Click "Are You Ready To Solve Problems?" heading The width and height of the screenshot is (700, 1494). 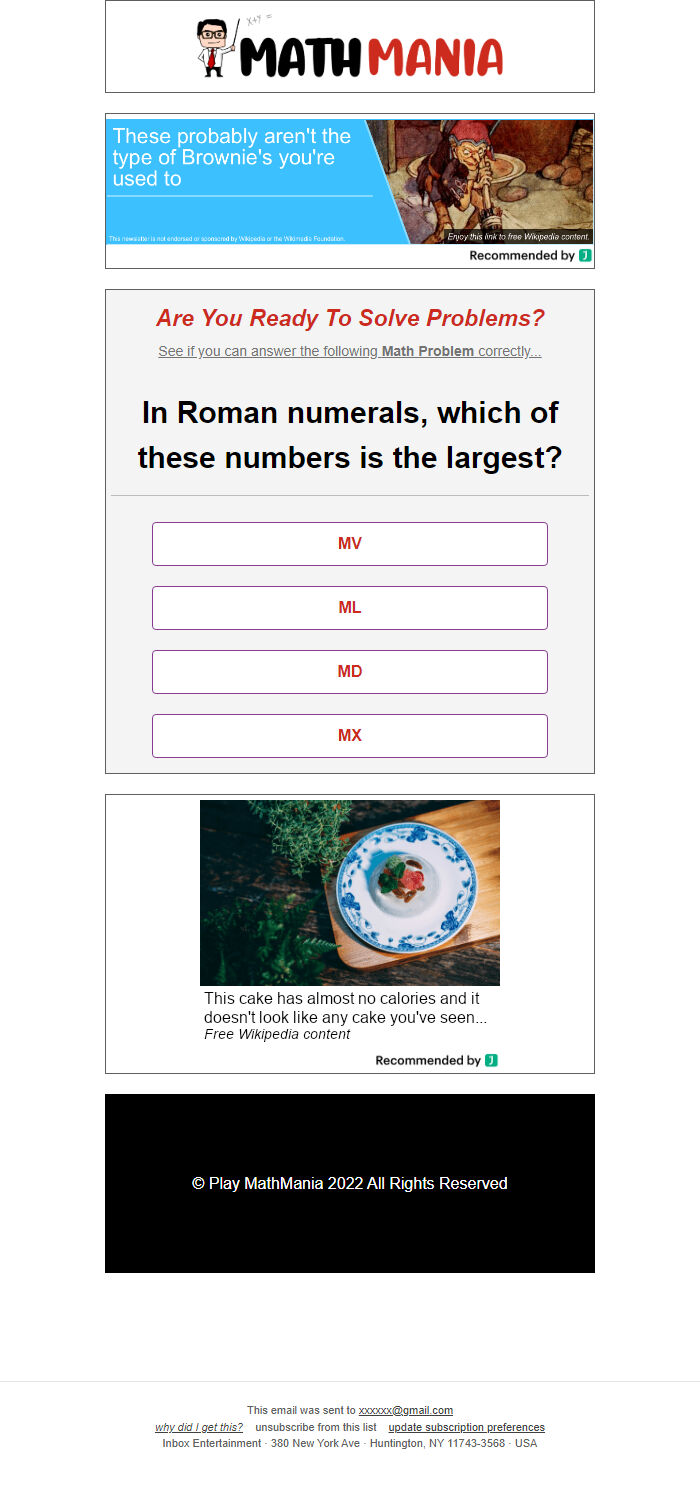point(350,318)
